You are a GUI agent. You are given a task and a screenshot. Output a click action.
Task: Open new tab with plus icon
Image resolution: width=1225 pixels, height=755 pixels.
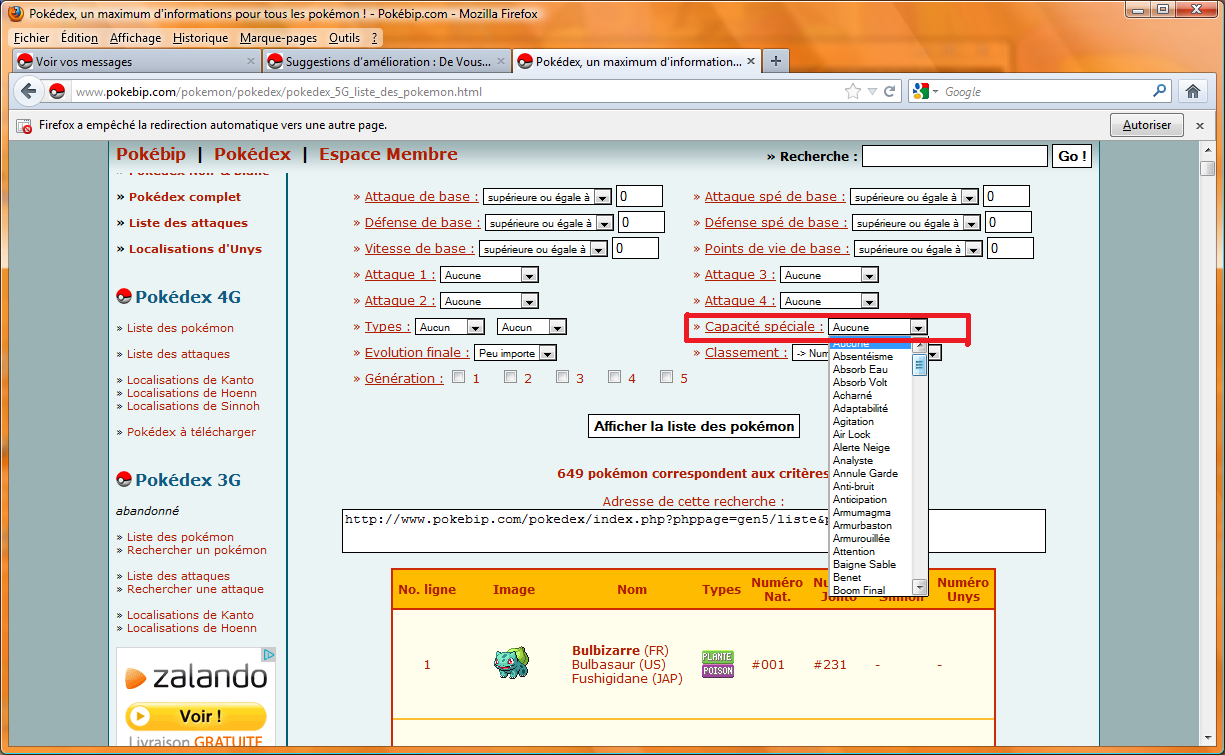tap(775, 61)
